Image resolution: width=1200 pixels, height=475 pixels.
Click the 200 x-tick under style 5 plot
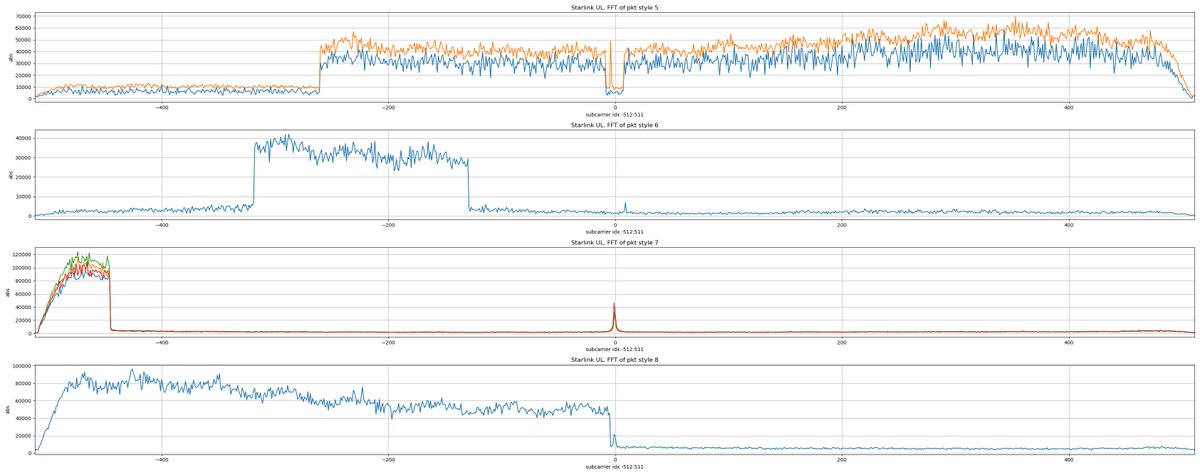click(842, 106)
